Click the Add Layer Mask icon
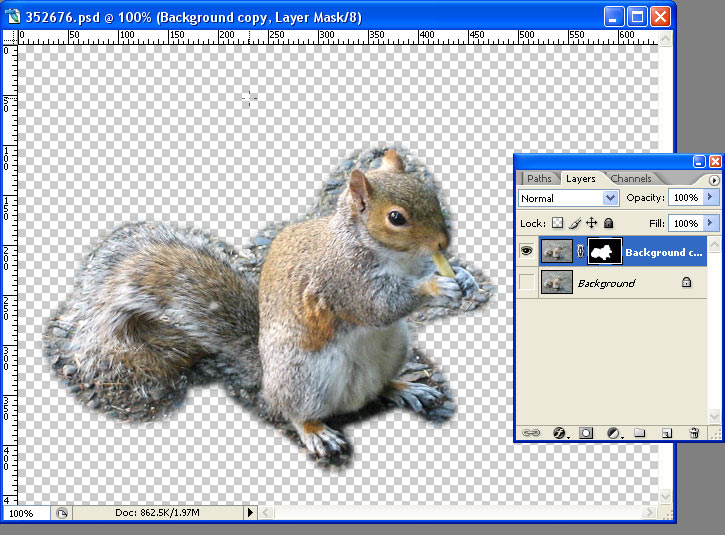The image size is (725, 535). (x=586, y=433)
